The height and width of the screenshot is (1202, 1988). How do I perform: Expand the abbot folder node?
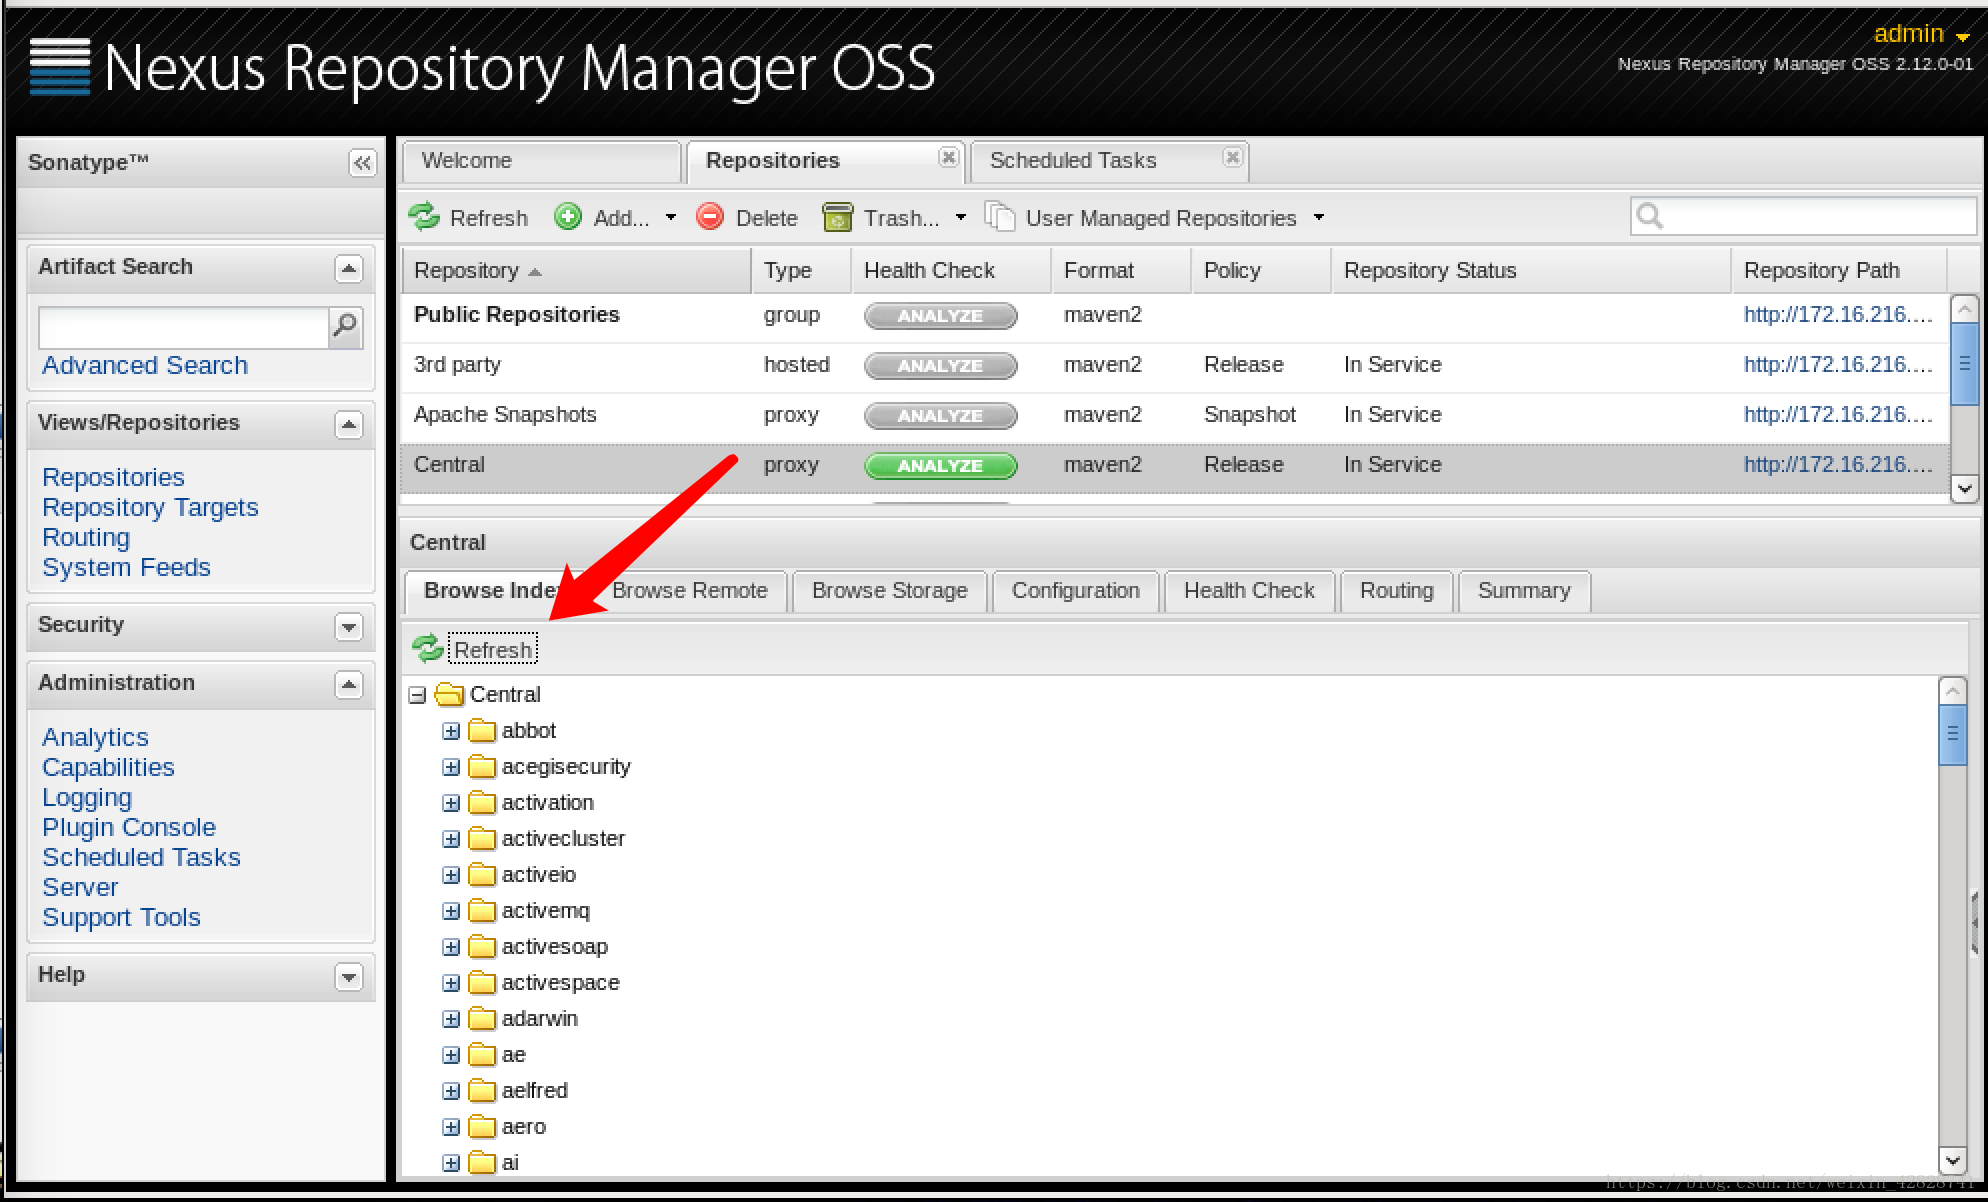451,731
